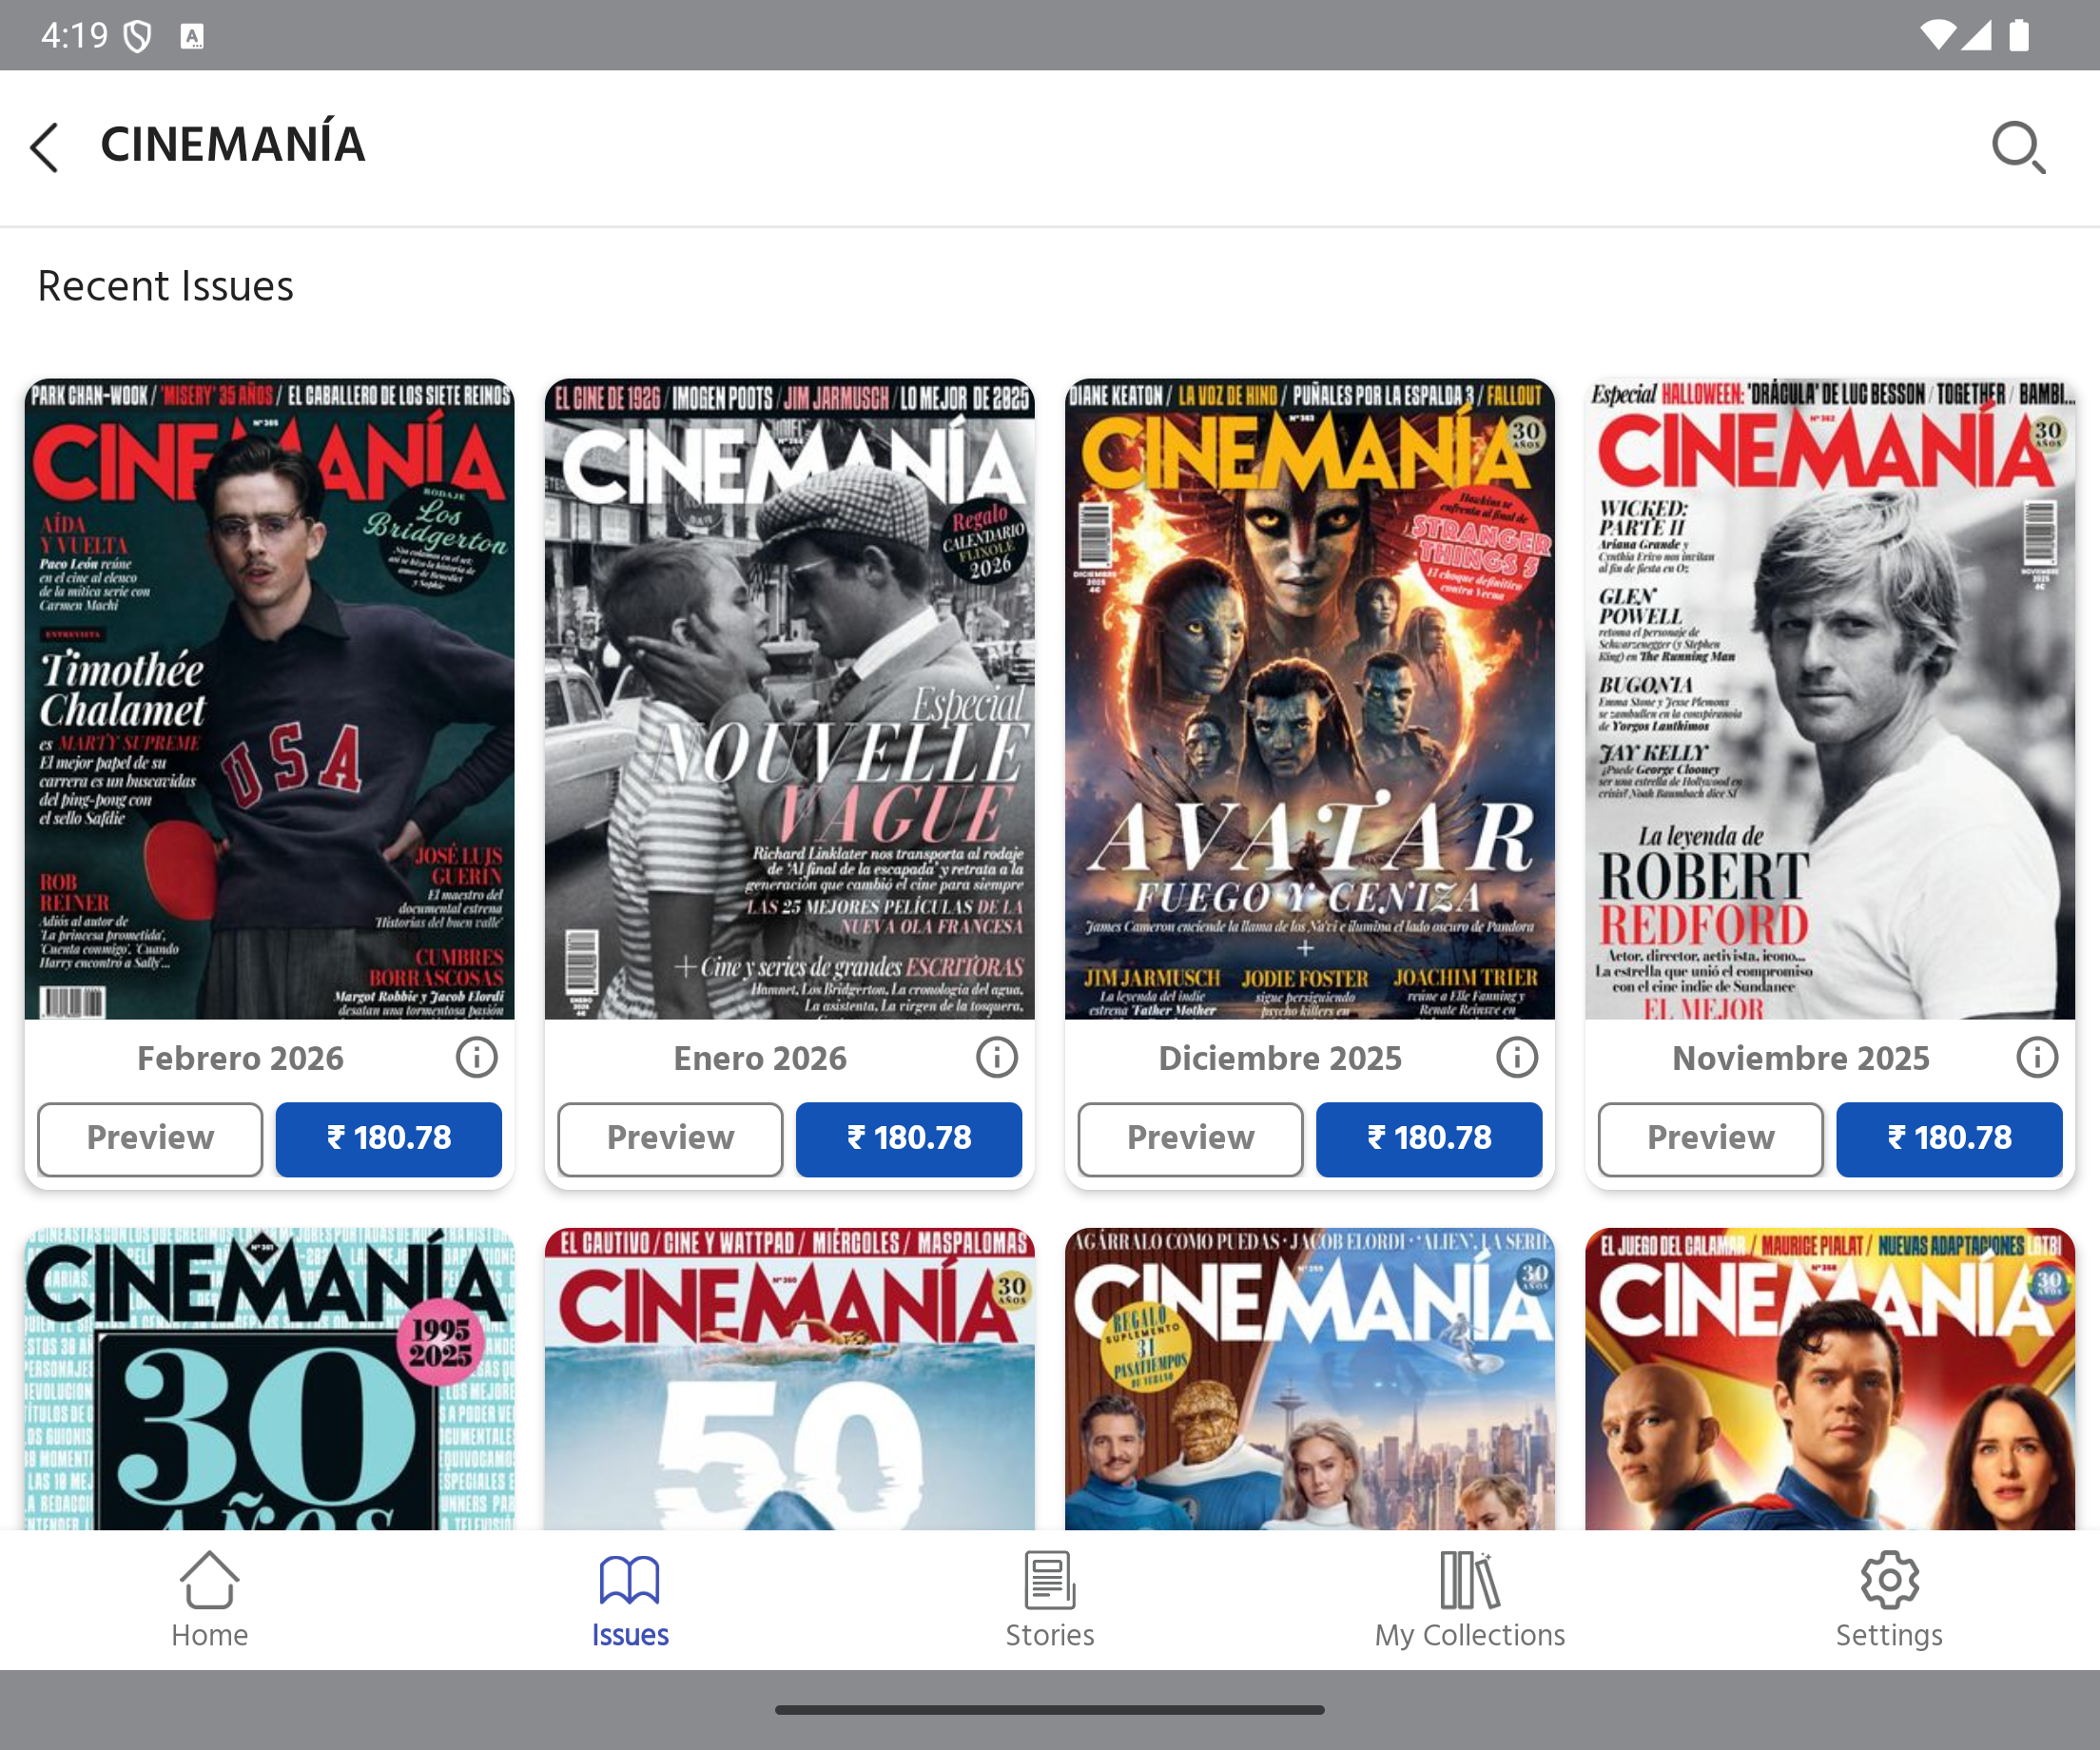2100x1750 pixels.
Task: Buy Enero 2026 issue for ₹ 180.78
Action: pyautogui.click(x=908, y=1138)
